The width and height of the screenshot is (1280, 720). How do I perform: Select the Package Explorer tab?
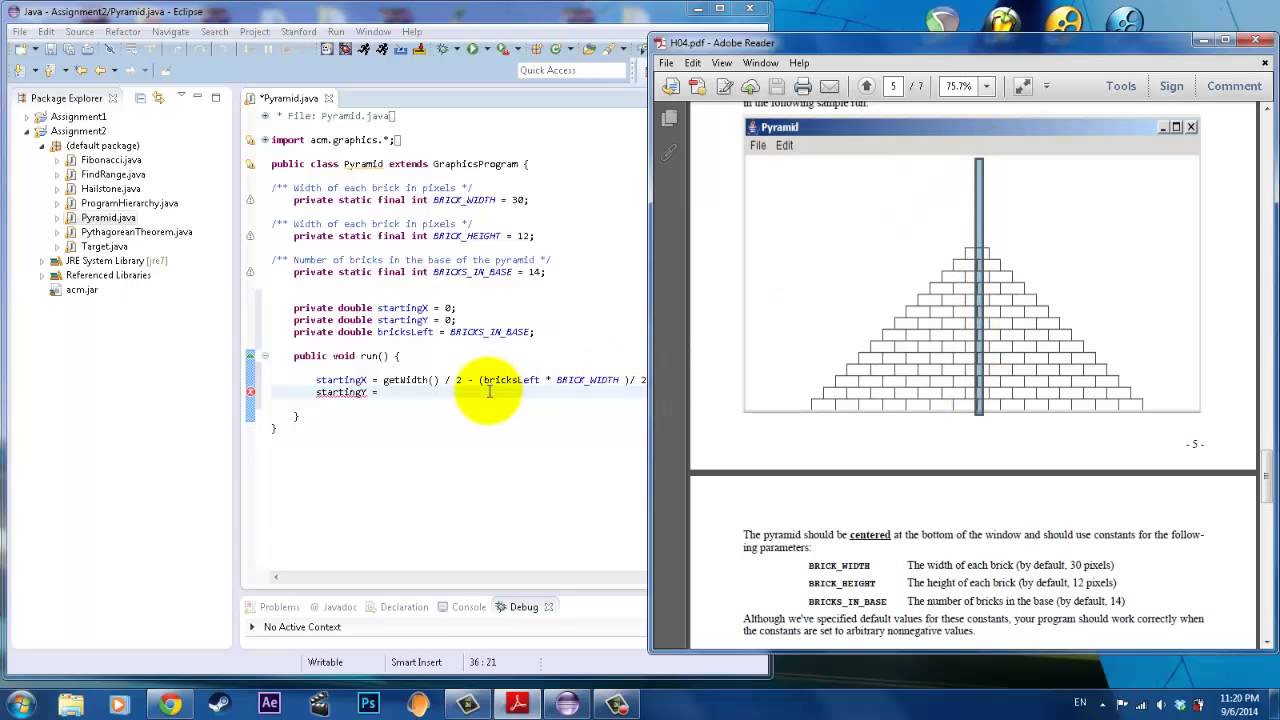point(66,98)
